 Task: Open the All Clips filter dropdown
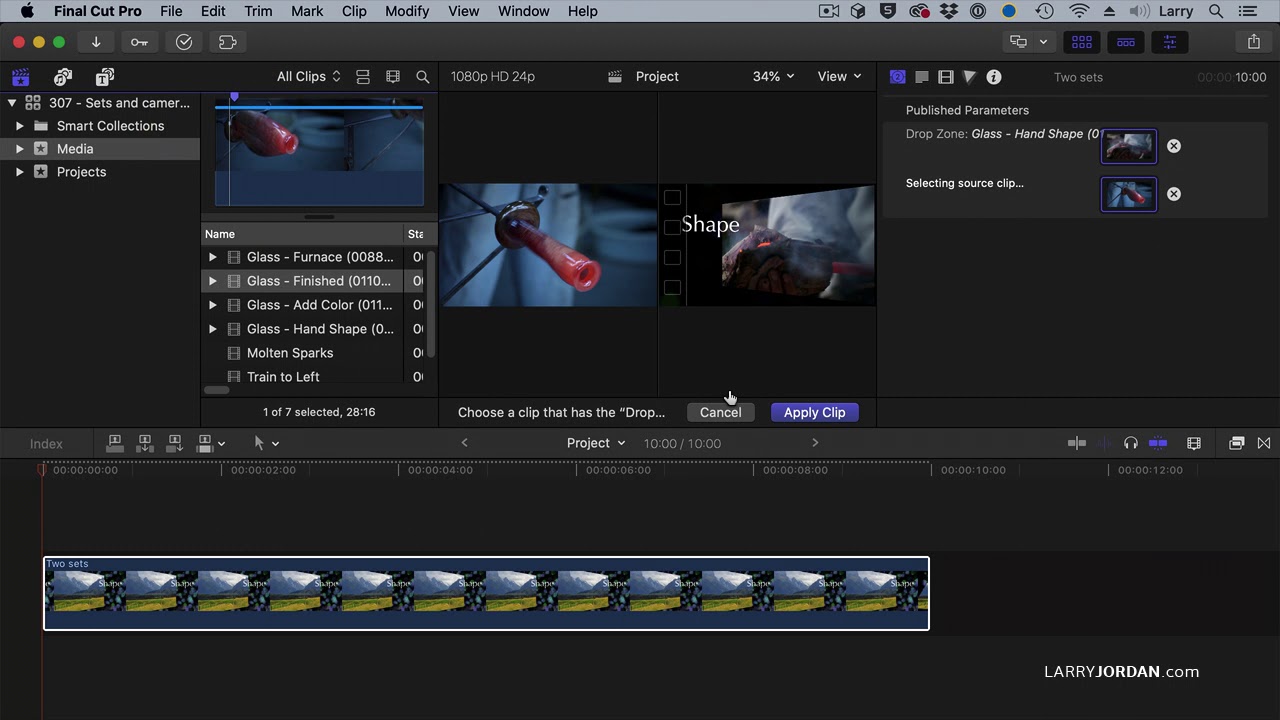point(309,77)
